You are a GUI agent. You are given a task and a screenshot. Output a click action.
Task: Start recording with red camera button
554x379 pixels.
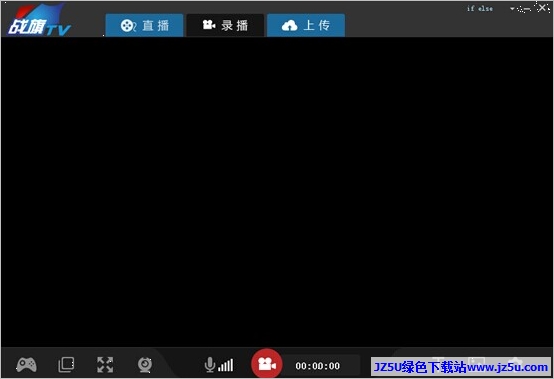(267, 364)
